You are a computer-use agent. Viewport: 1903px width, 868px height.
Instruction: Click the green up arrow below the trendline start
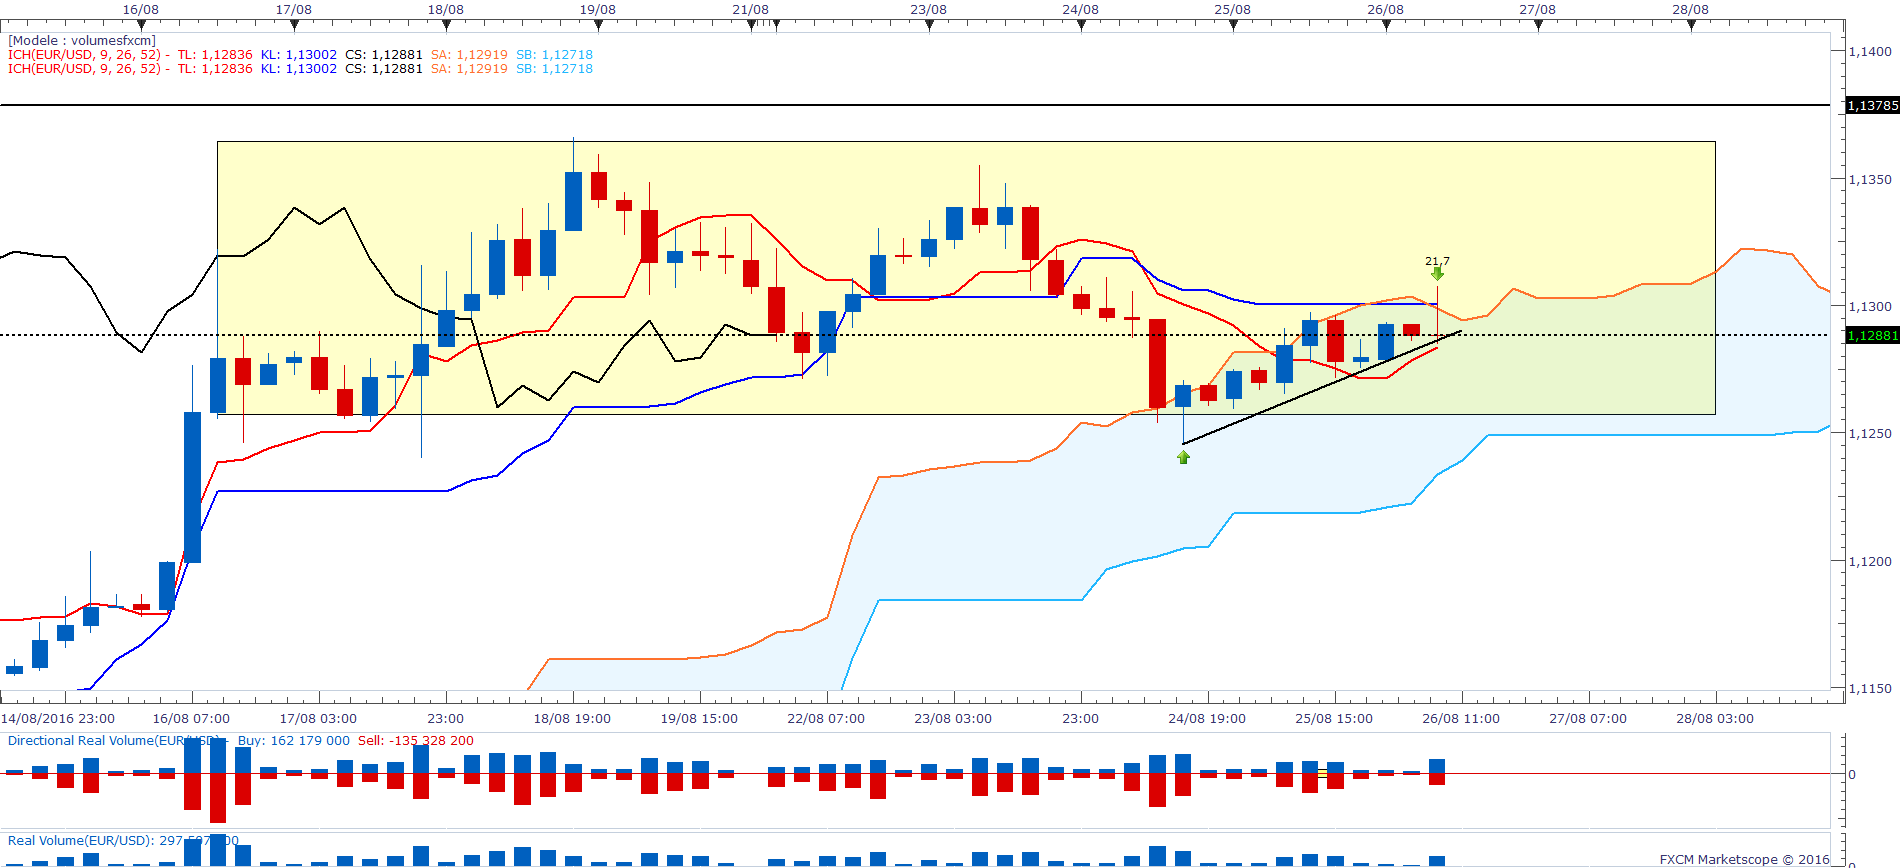pos(1183,457)
